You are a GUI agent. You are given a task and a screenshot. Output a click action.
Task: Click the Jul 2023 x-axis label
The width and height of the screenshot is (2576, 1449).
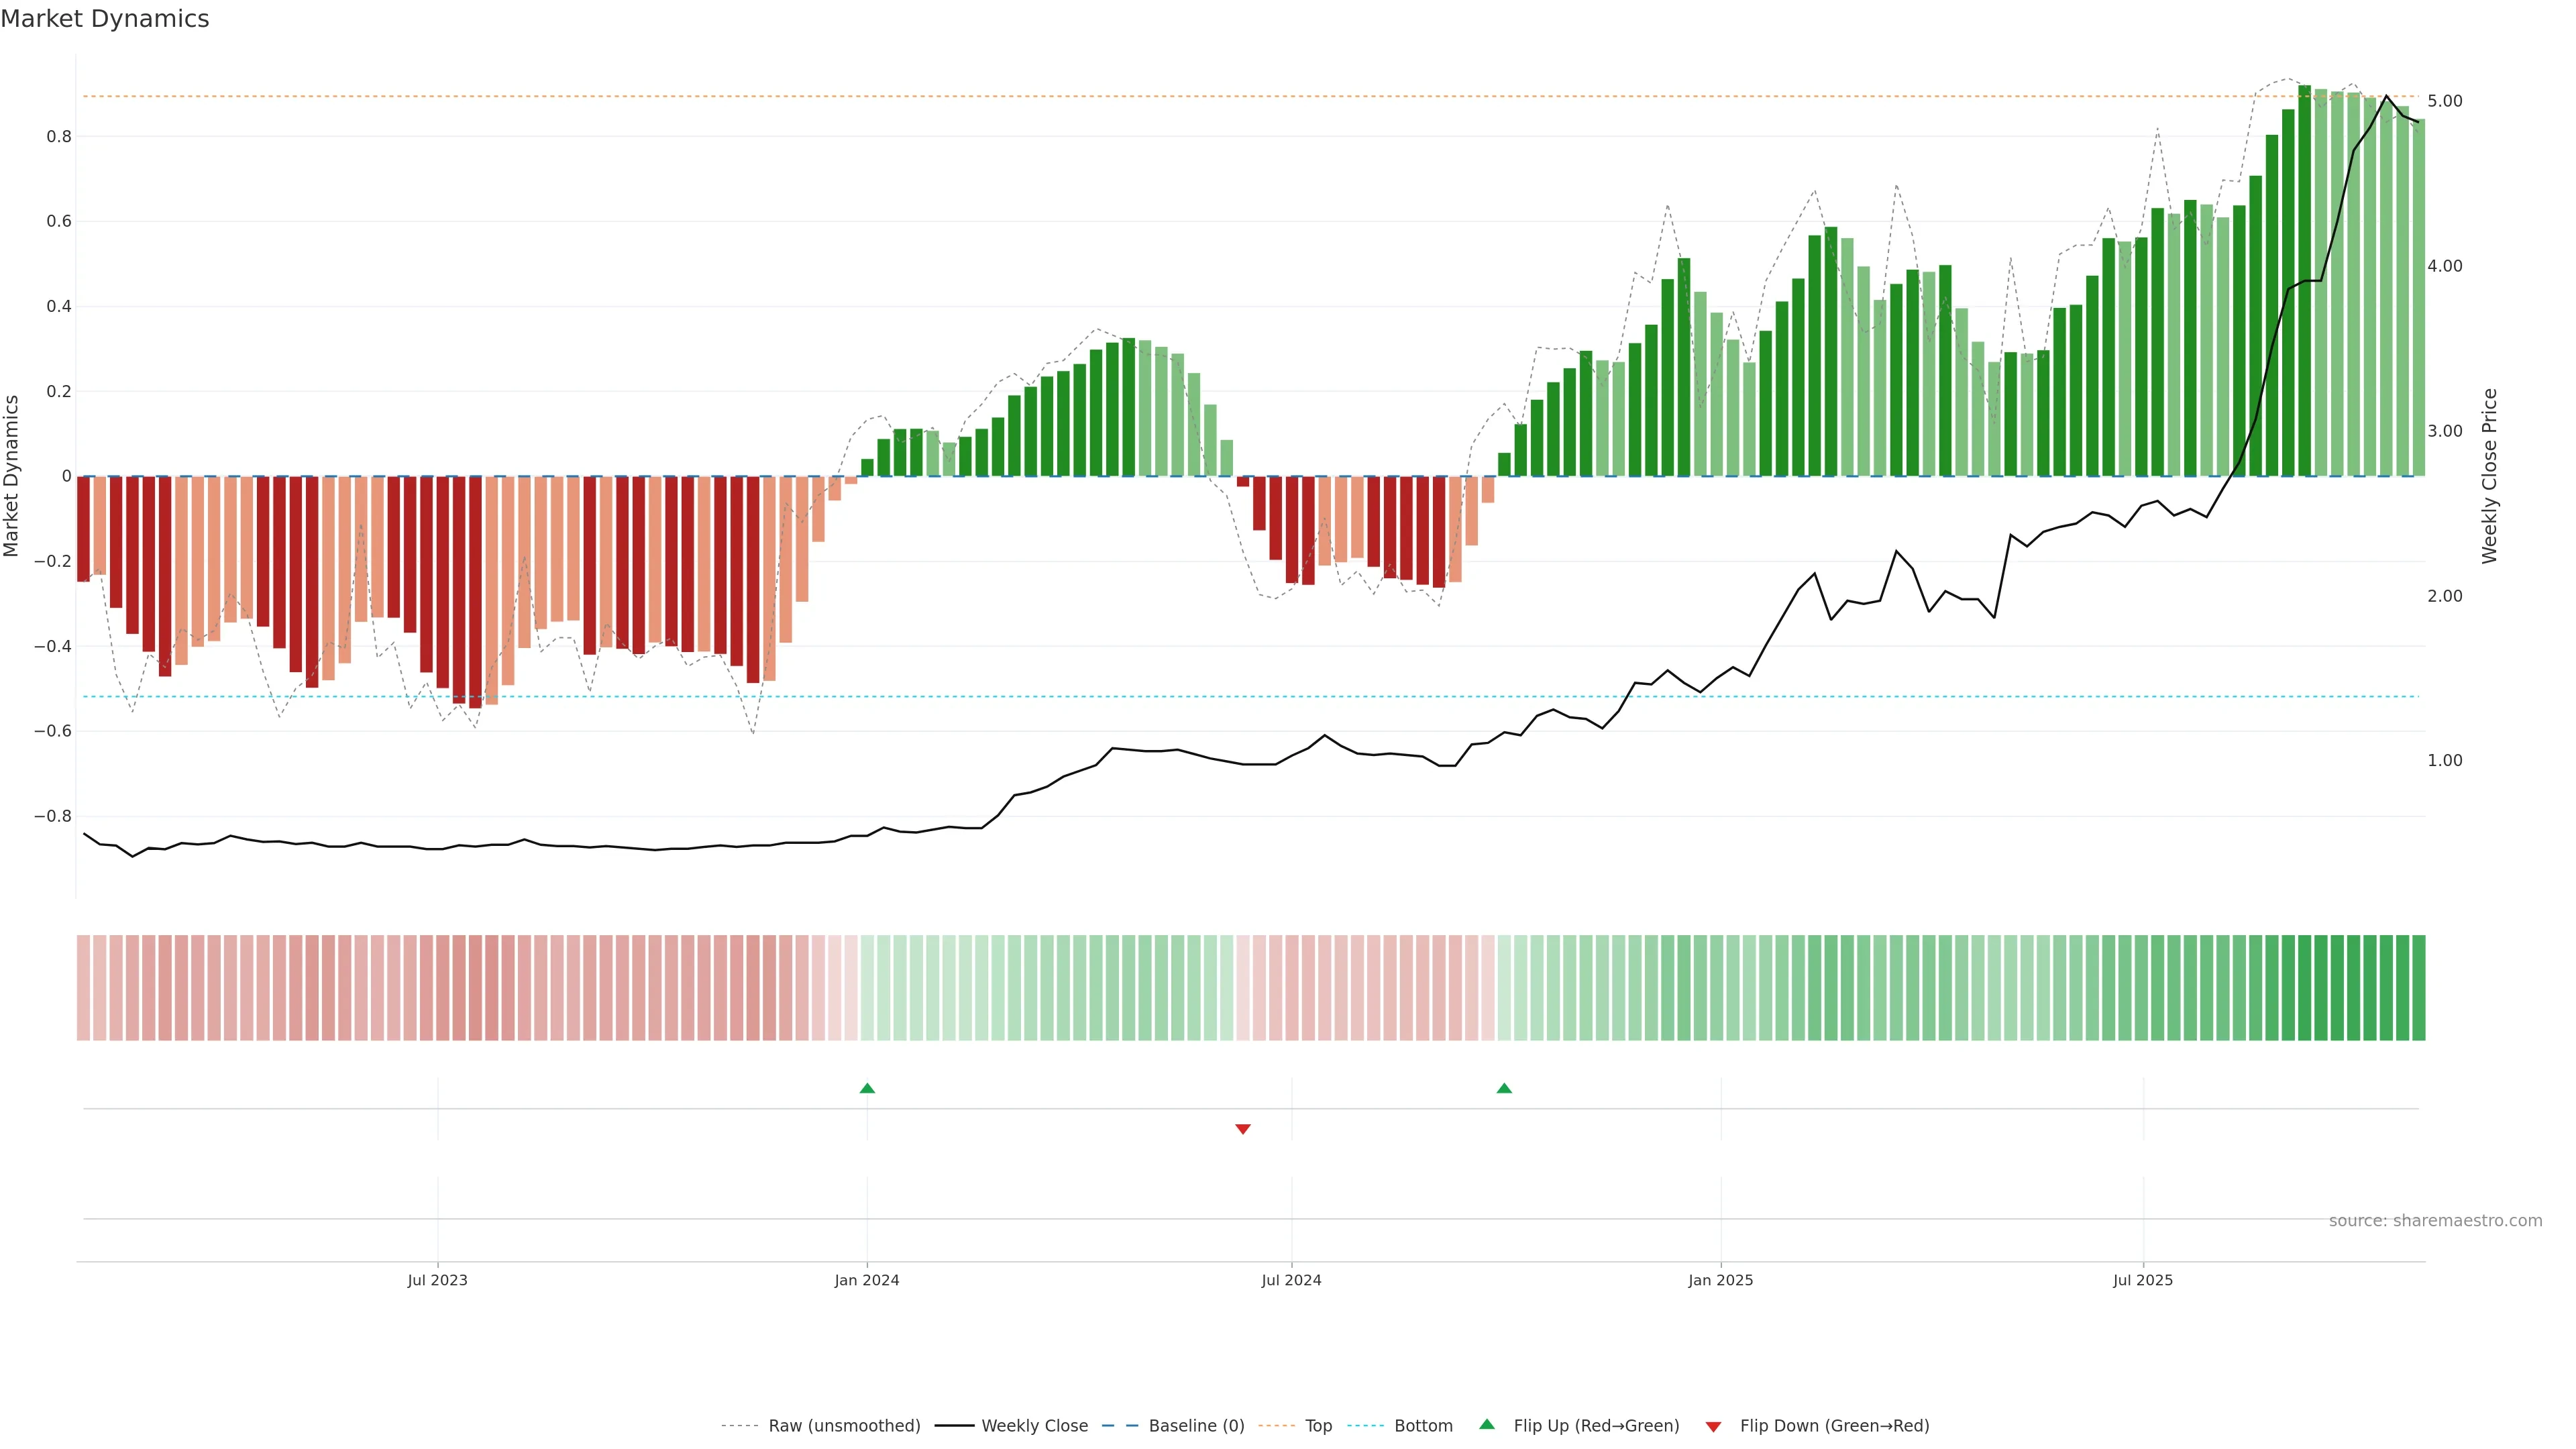437,1280
